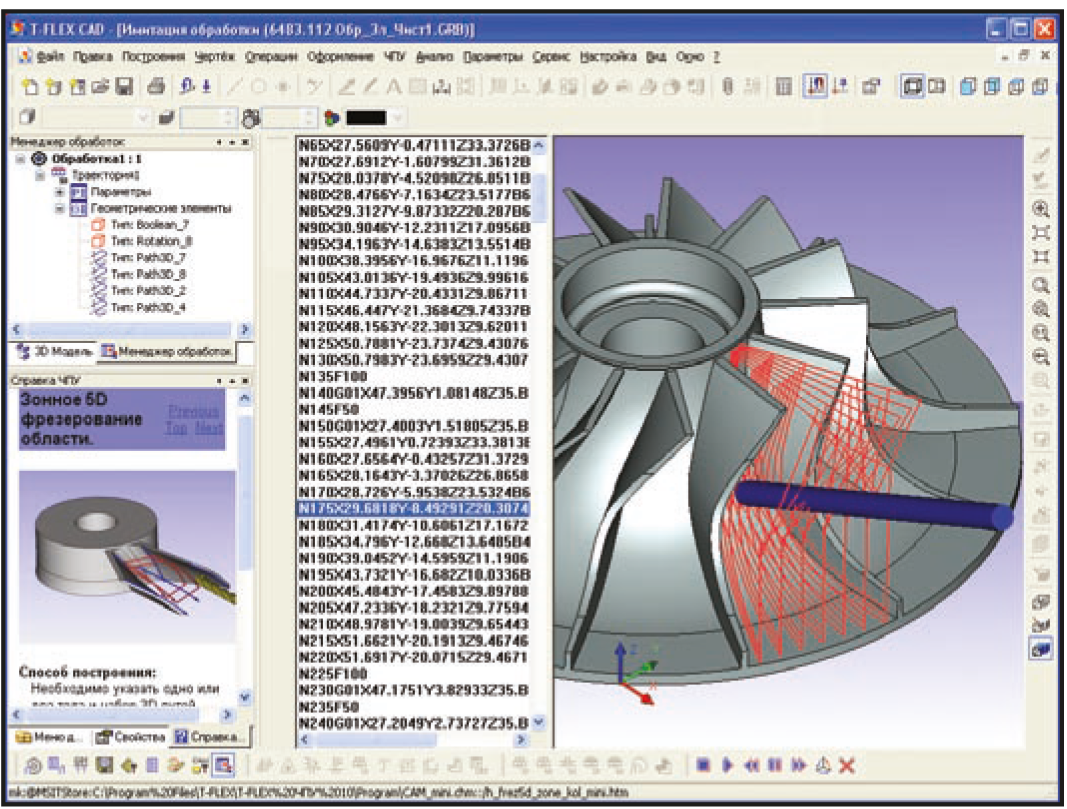The image size is (1067, 809).
Task: Switch to the 3D Модель tab
Action: (x=56, y=352)
